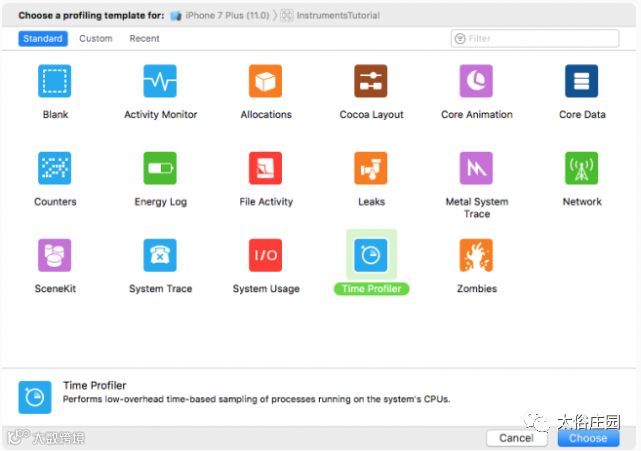This screenshot has width=641, height=451.
Task: Click the "Energy Log" label
Action: point(161,202)
